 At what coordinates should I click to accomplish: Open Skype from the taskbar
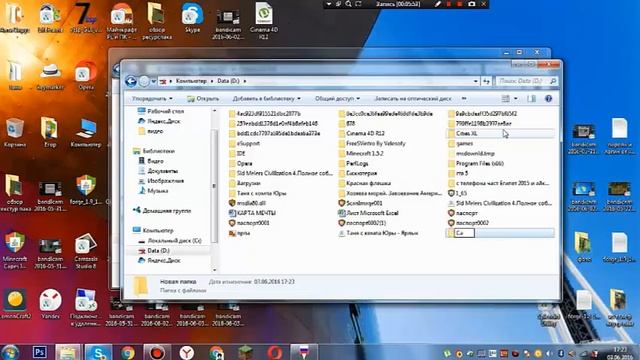pyautogui.click(x=98, y=352)
